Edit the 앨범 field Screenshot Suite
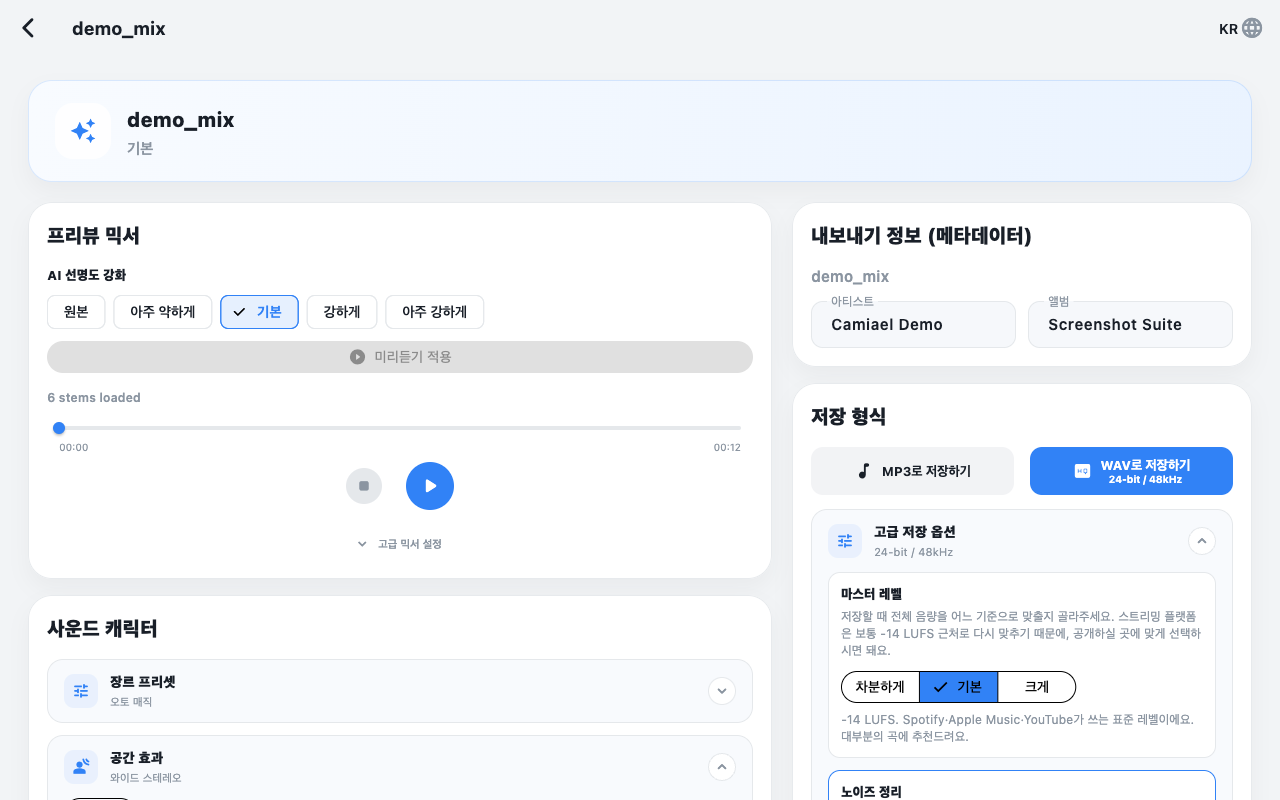This screenshot has width=1280, height=800. coord(1130,325)
